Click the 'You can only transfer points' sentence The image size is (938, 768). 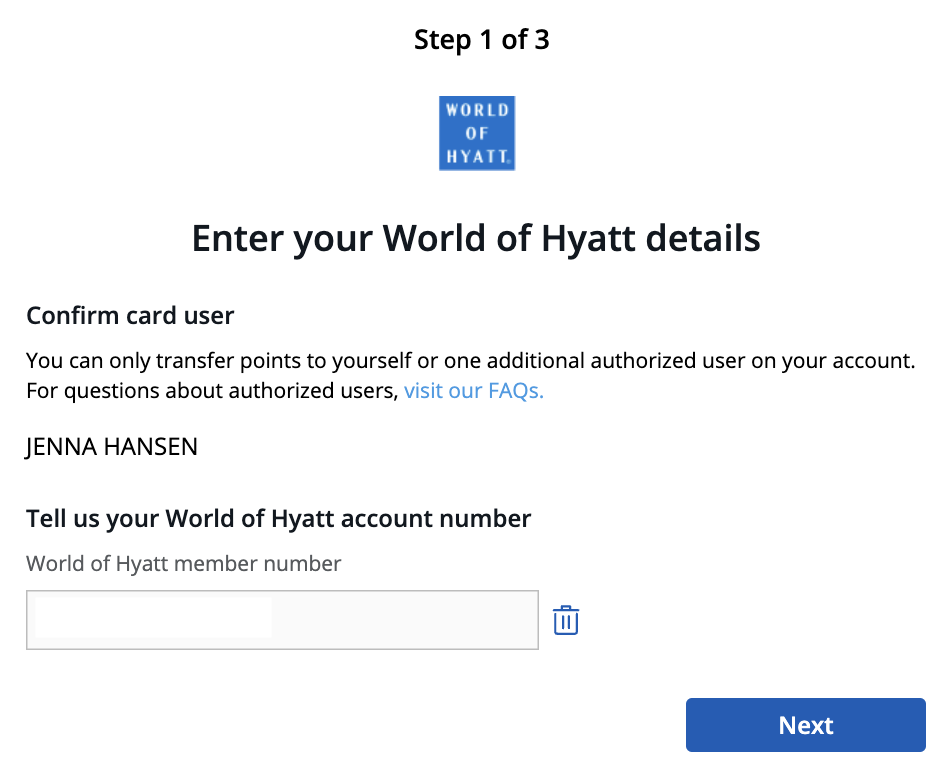click(x=470, y=360)
